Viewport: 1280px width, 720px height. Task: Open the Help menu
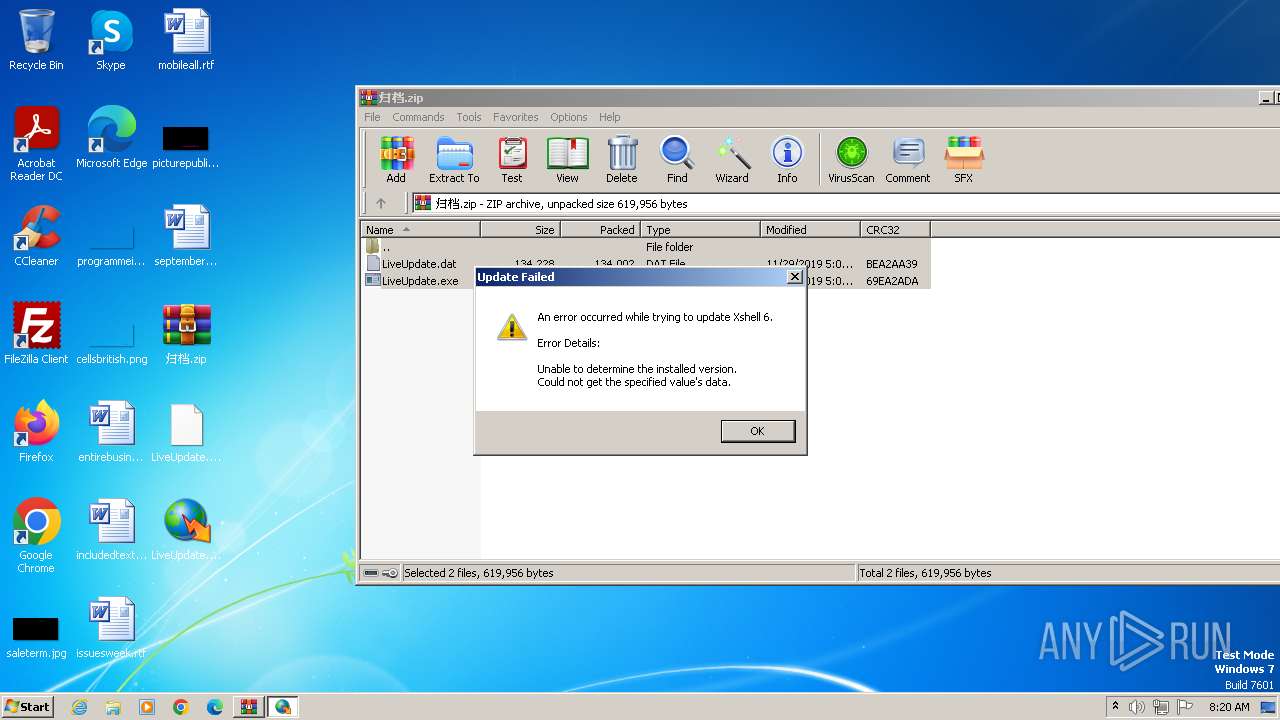coord(610,117)
